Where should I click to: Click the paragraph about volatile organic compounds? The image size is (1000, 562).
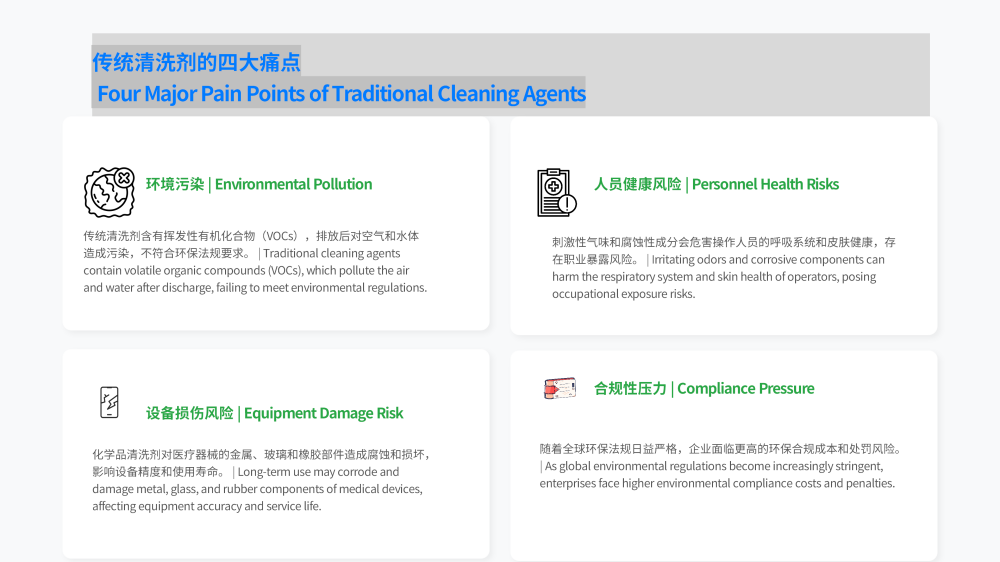click(255, 262)
